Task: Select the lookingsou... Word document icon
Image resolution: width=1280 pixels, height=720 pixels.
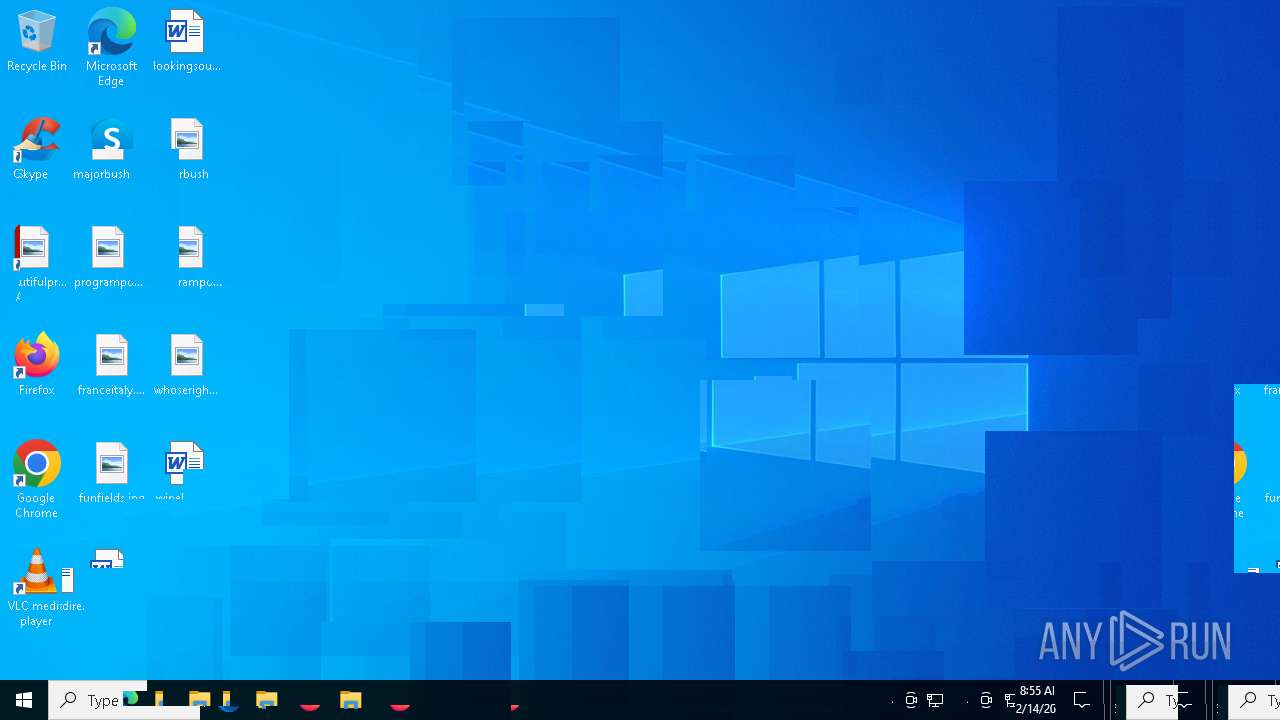Action: [186, 42]
